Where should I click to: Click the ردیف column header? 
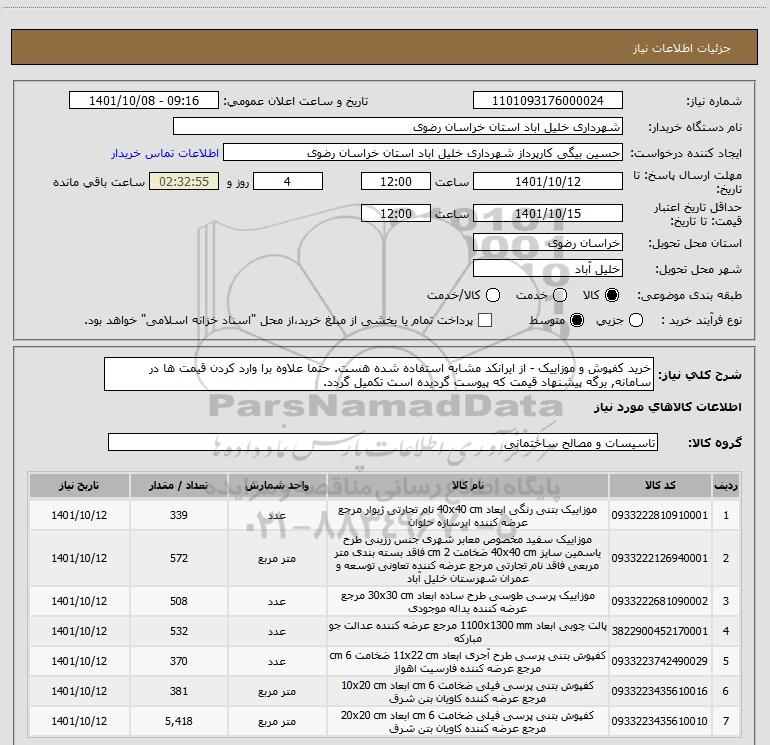point(726,486)
